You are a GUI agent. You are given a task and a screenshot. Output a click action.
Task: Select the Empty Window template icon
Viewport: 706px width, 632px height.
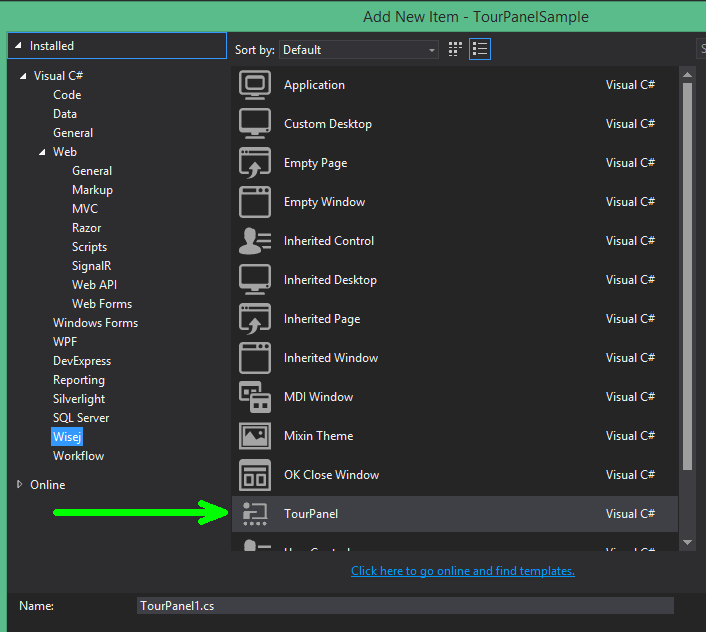click(x=255, y=202)
